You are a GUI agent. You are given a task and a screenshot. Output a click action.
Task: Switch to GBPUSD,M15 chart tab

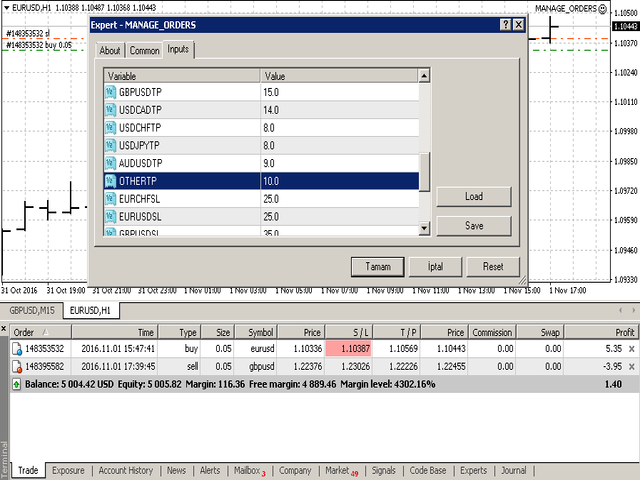[x=32, y=311]
